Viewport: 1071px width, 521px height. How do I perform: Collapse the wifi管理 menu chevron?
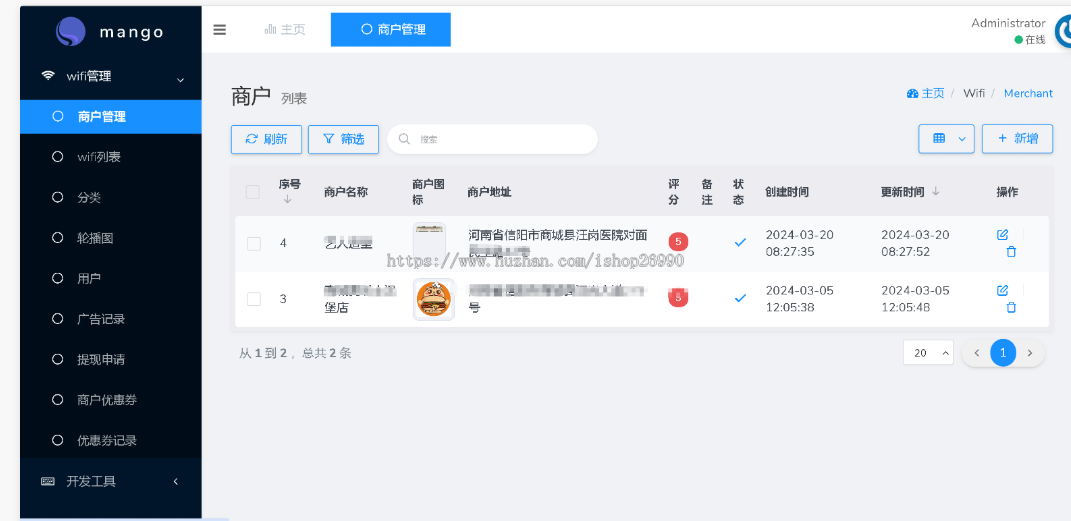180,80
